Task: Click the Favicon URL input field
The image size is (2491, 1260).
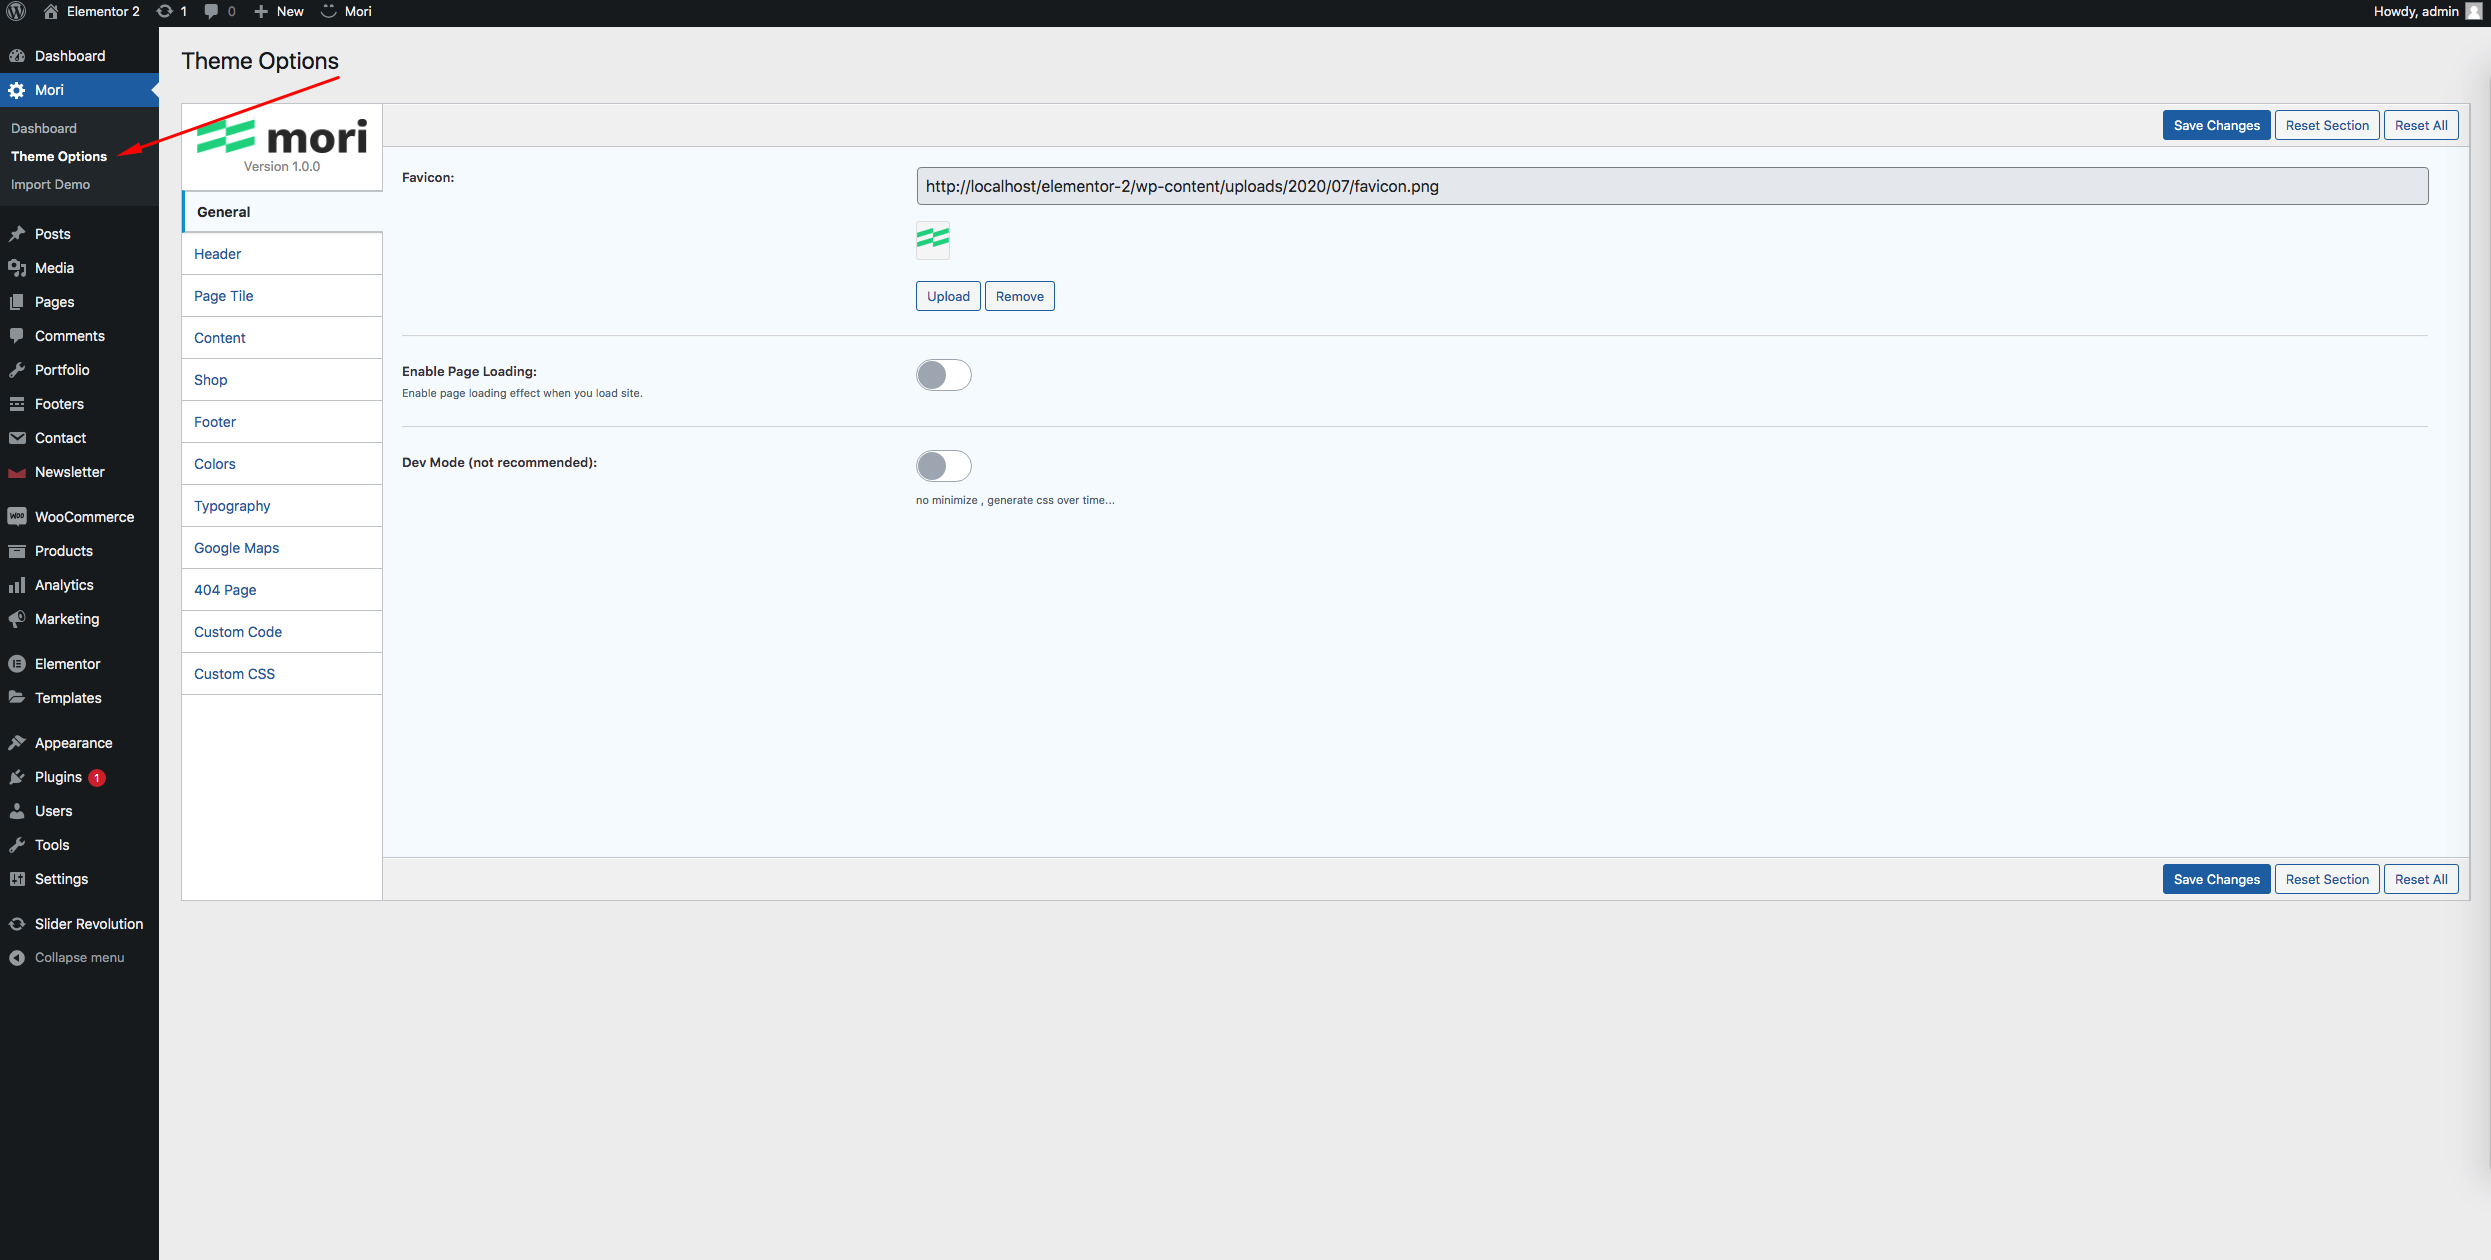Action: click(1671, 186)
